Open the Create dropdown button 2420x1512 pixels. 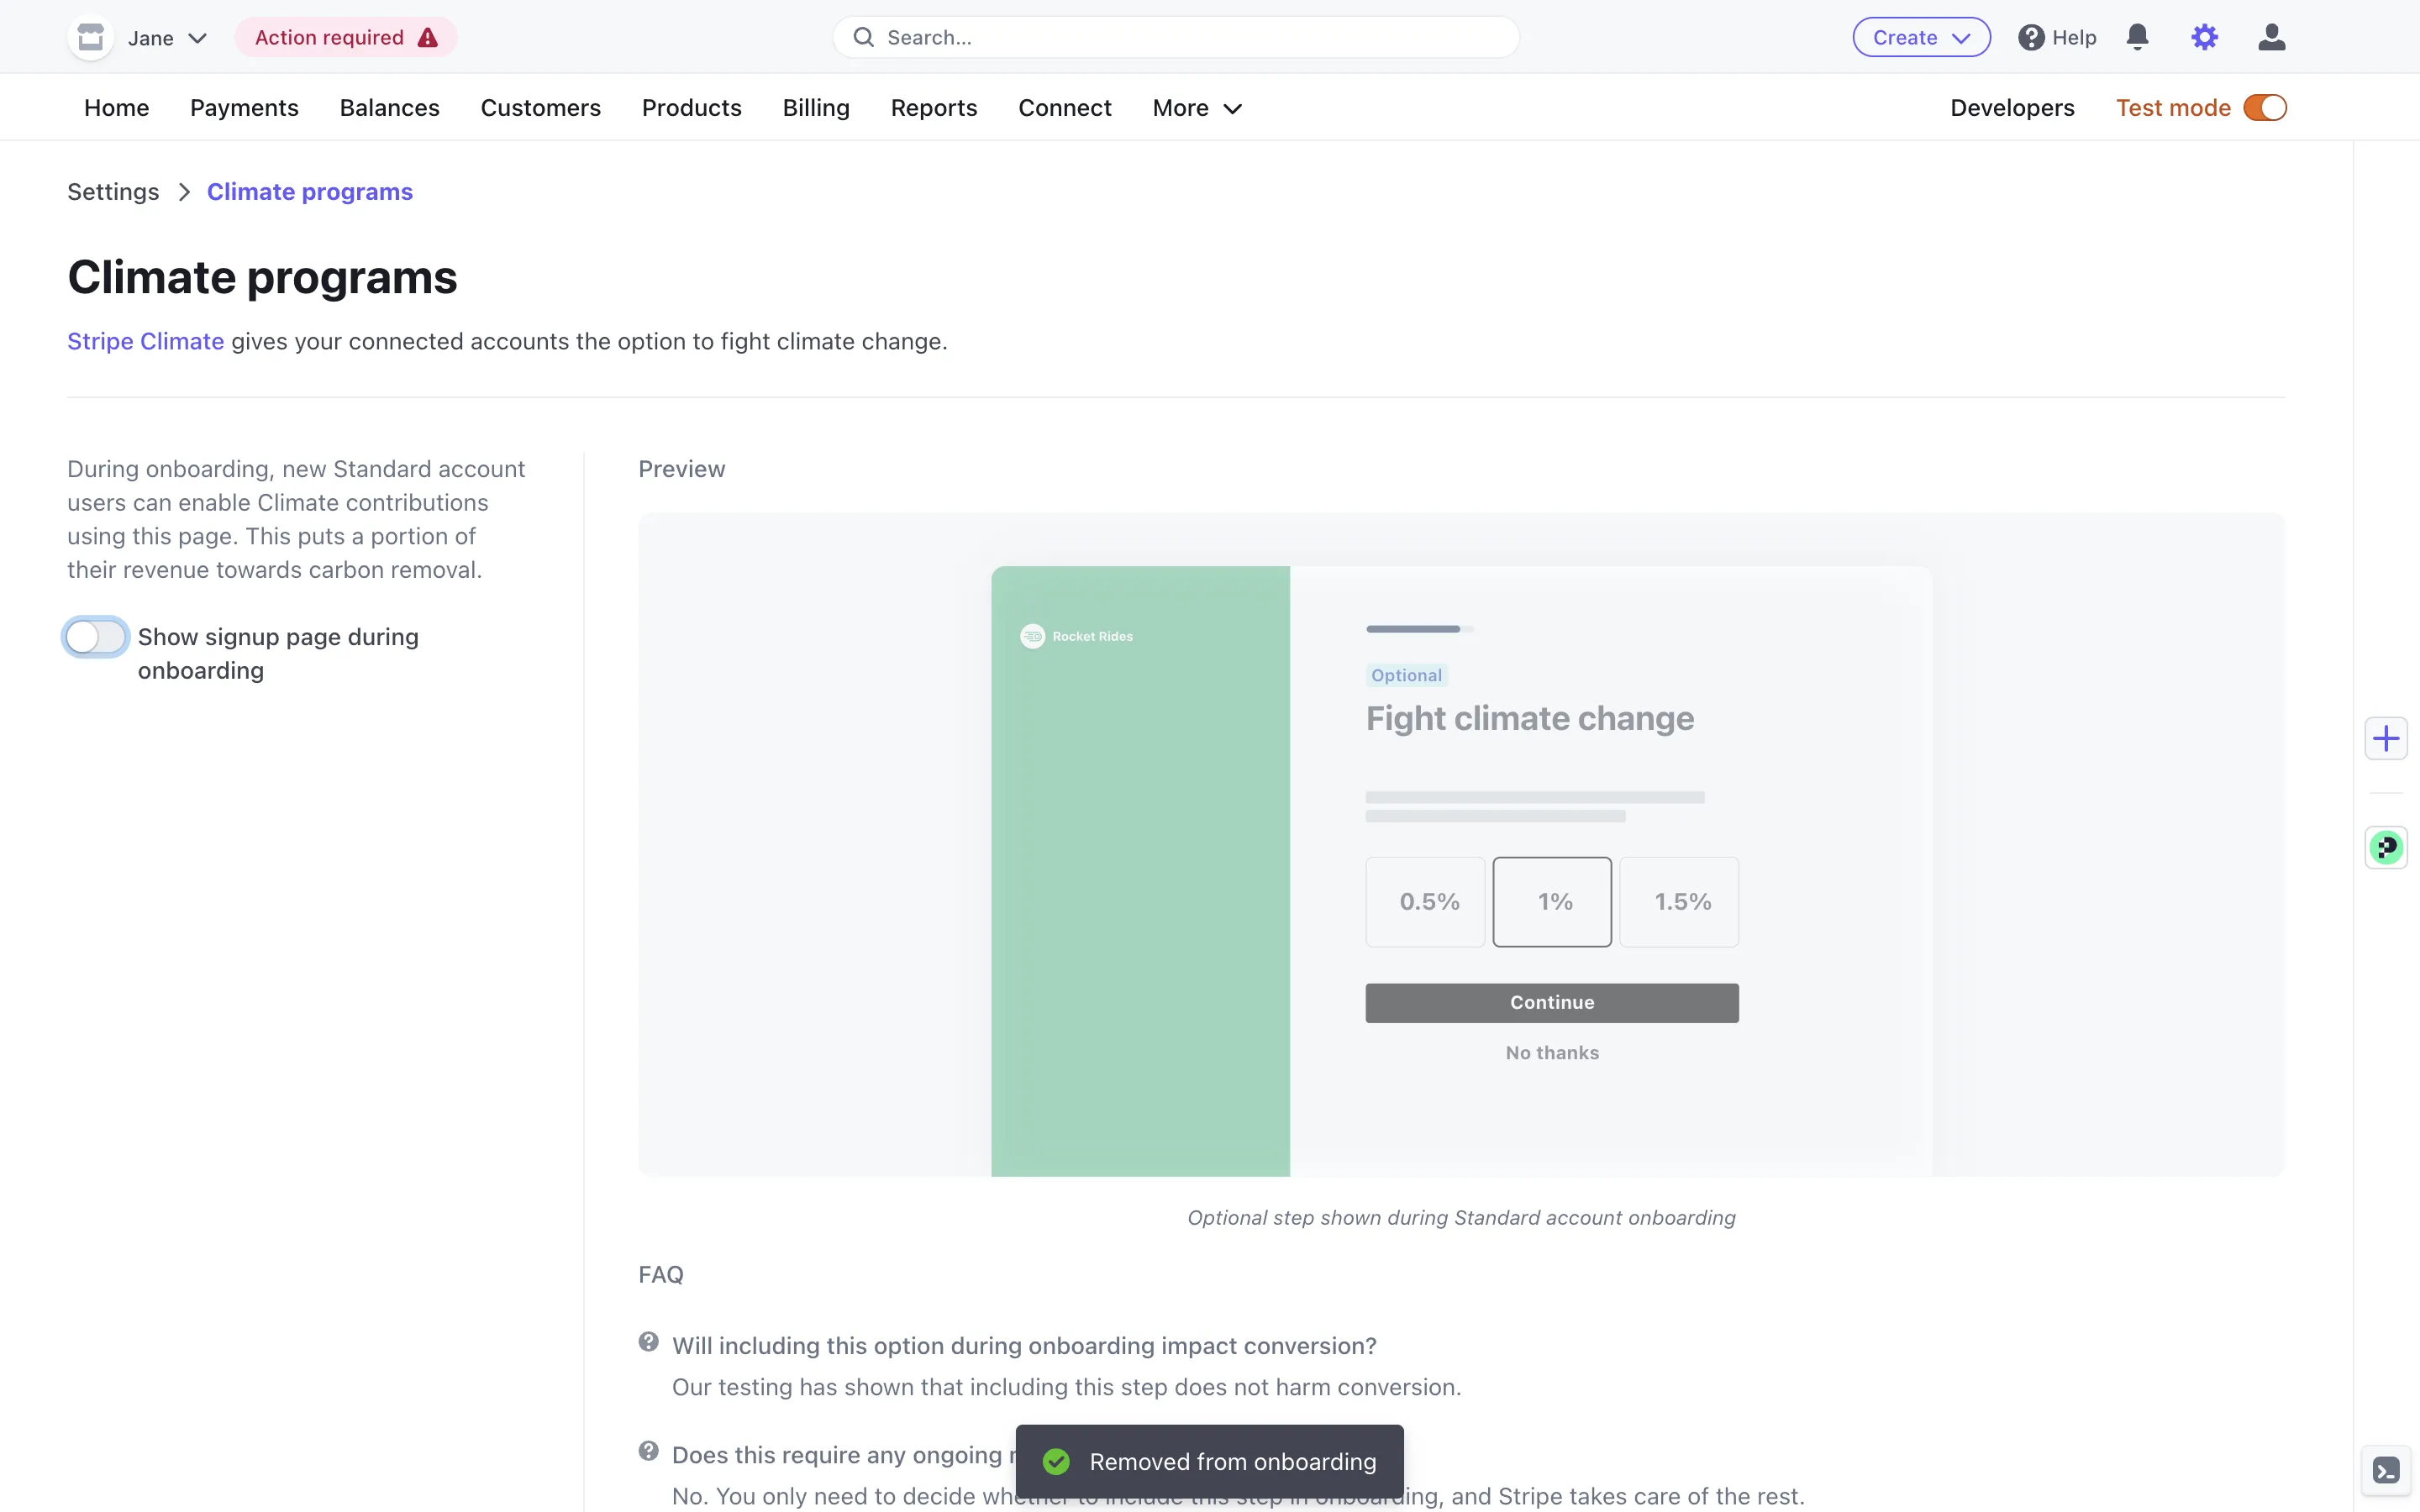pyautogui.click(x=1920, y=37)
